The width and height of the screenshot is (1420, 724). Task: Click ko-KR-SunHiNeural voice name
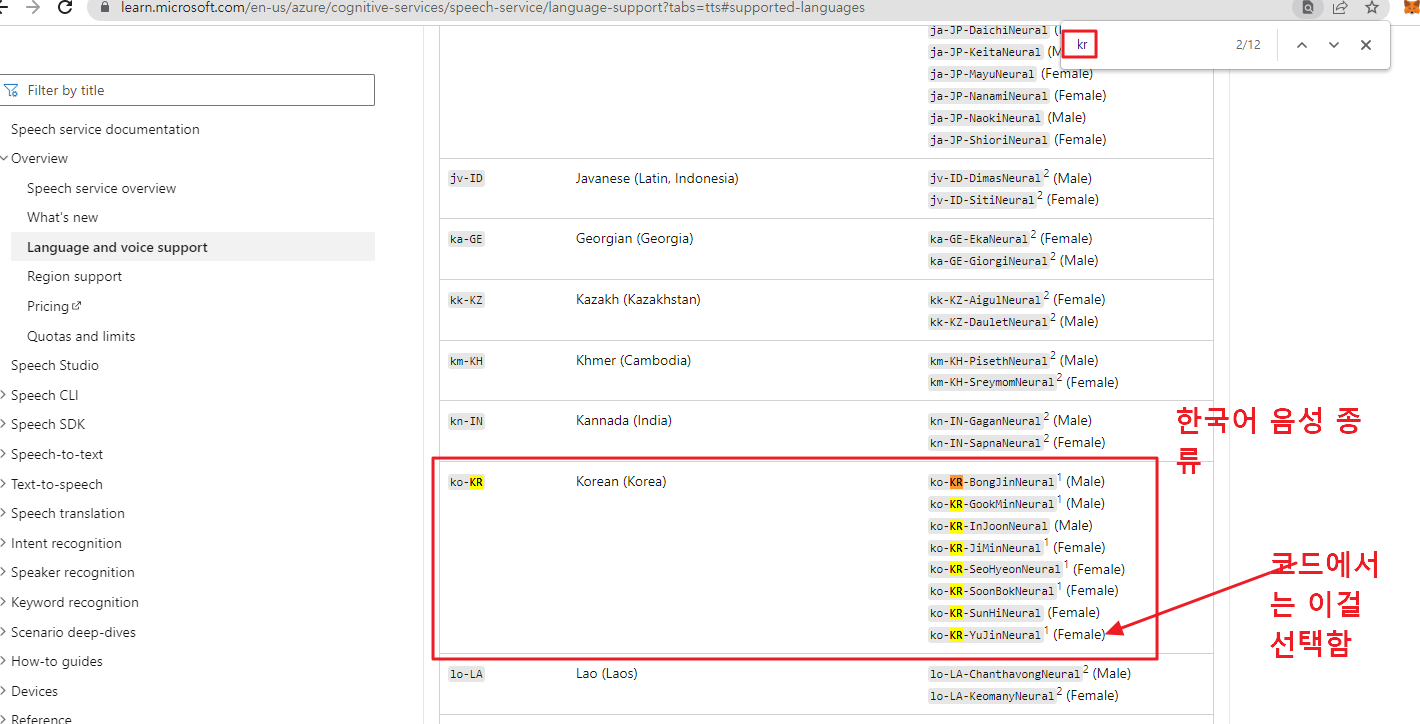pyautogui.click(x=986, y=613)
